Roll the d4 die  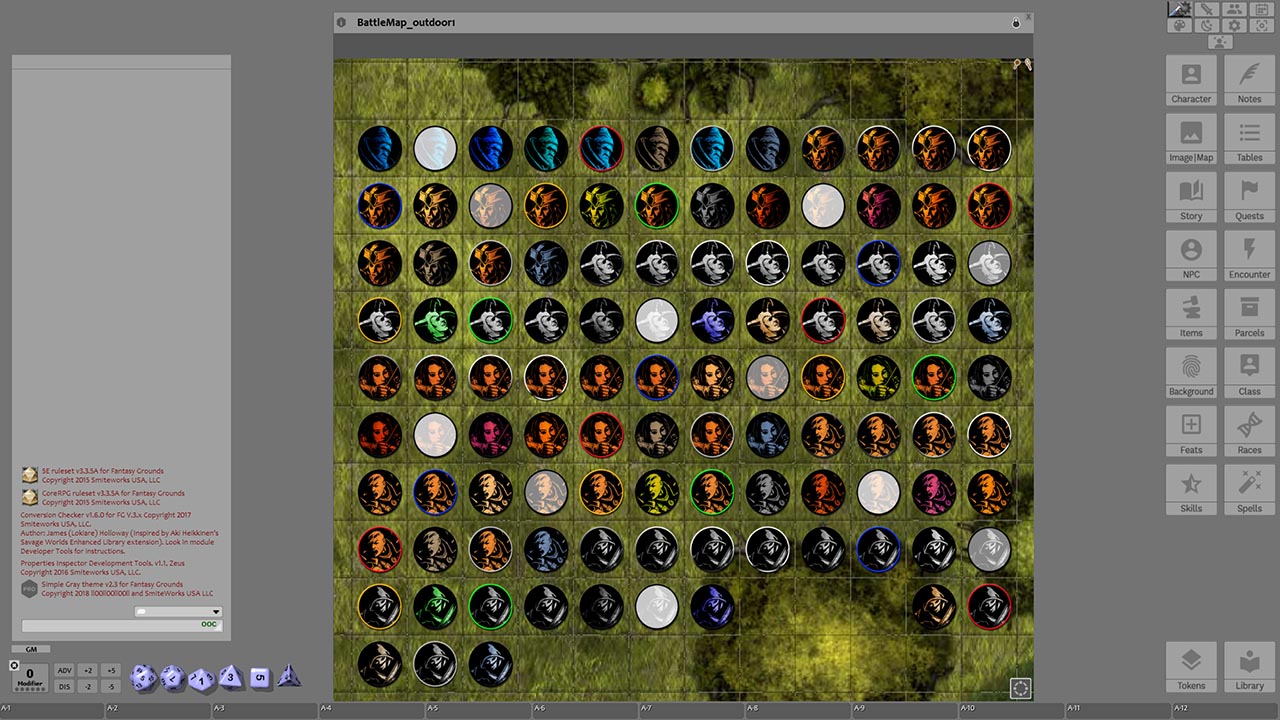[290, 677]
